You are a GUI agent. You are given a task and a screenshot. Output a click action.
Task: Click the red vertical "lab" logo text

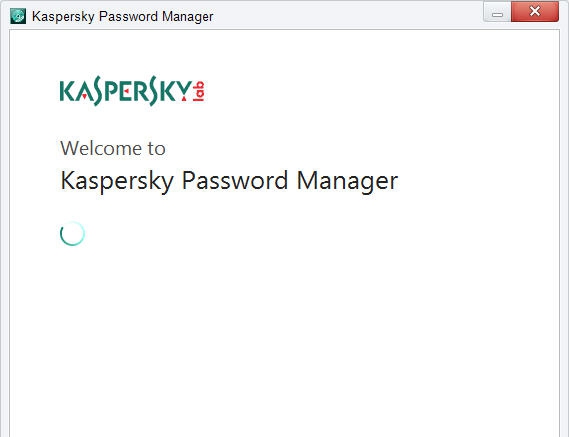click(198, 91)
